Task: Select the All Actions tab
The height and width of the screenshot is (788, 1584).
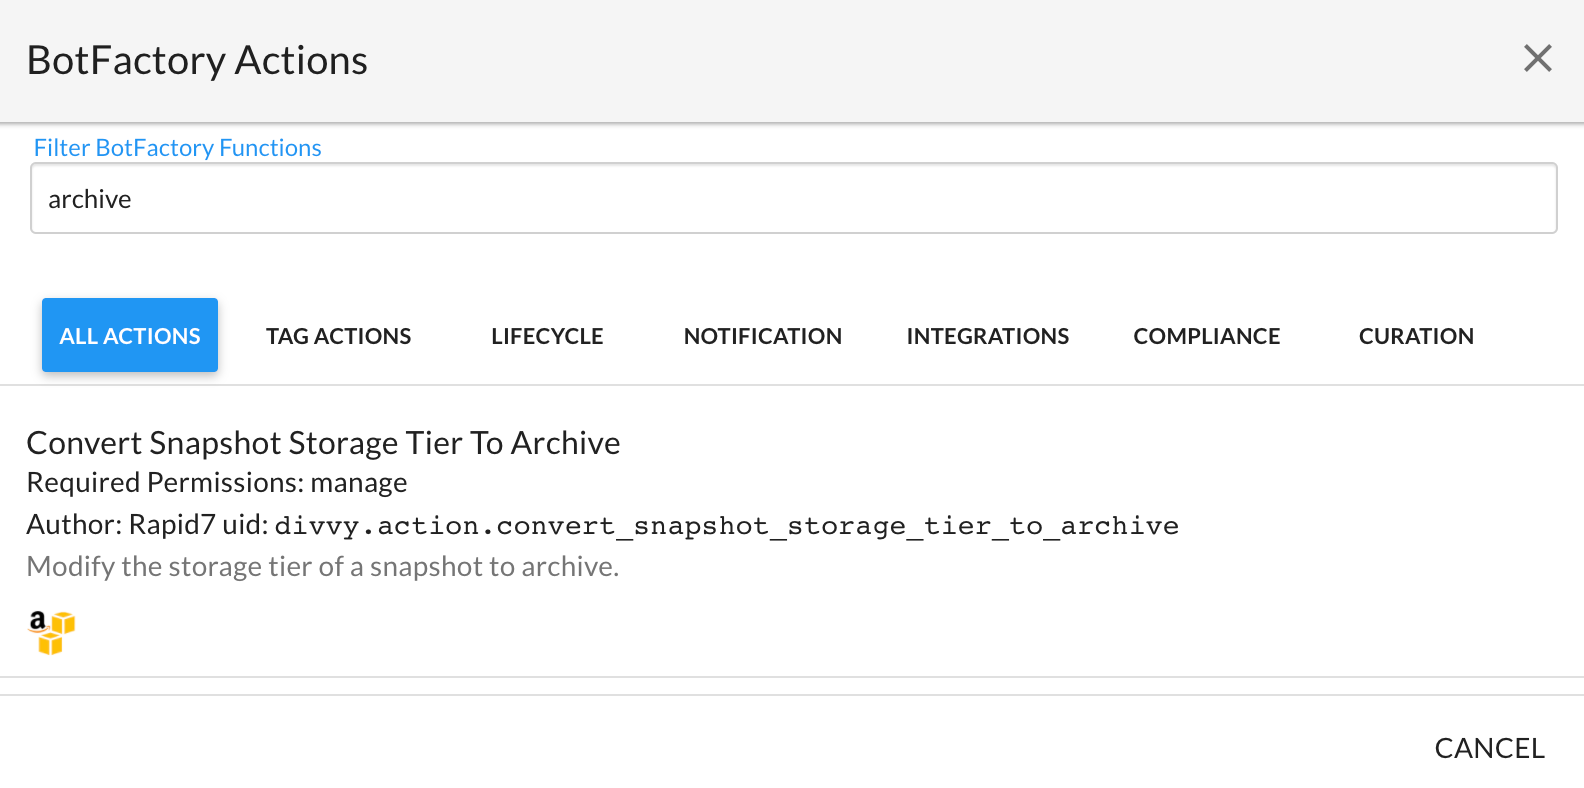Action: point(130,336)
